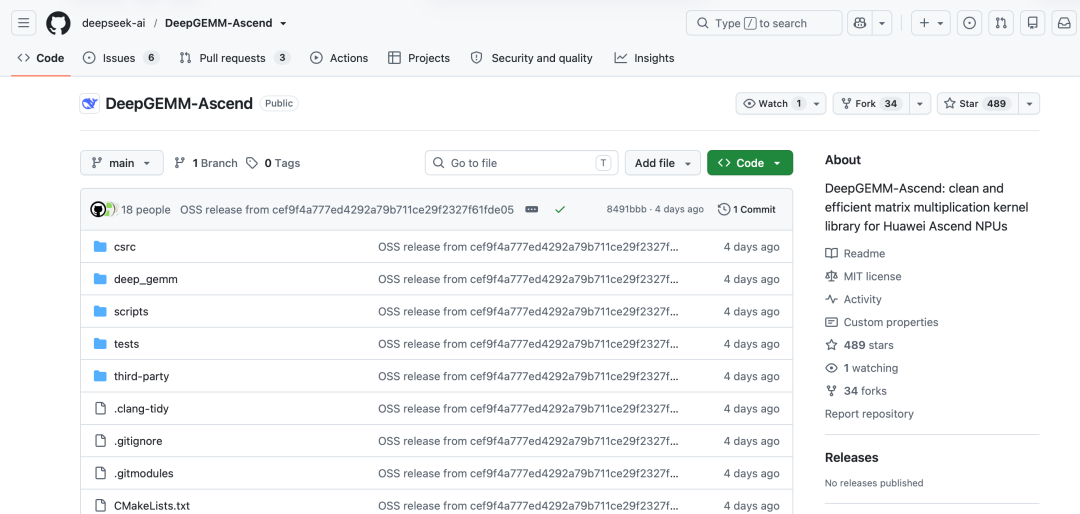Open the Add file dropdown
Image resolution: width=1080 pixels, height=514 pixels.
pos(663,163)
